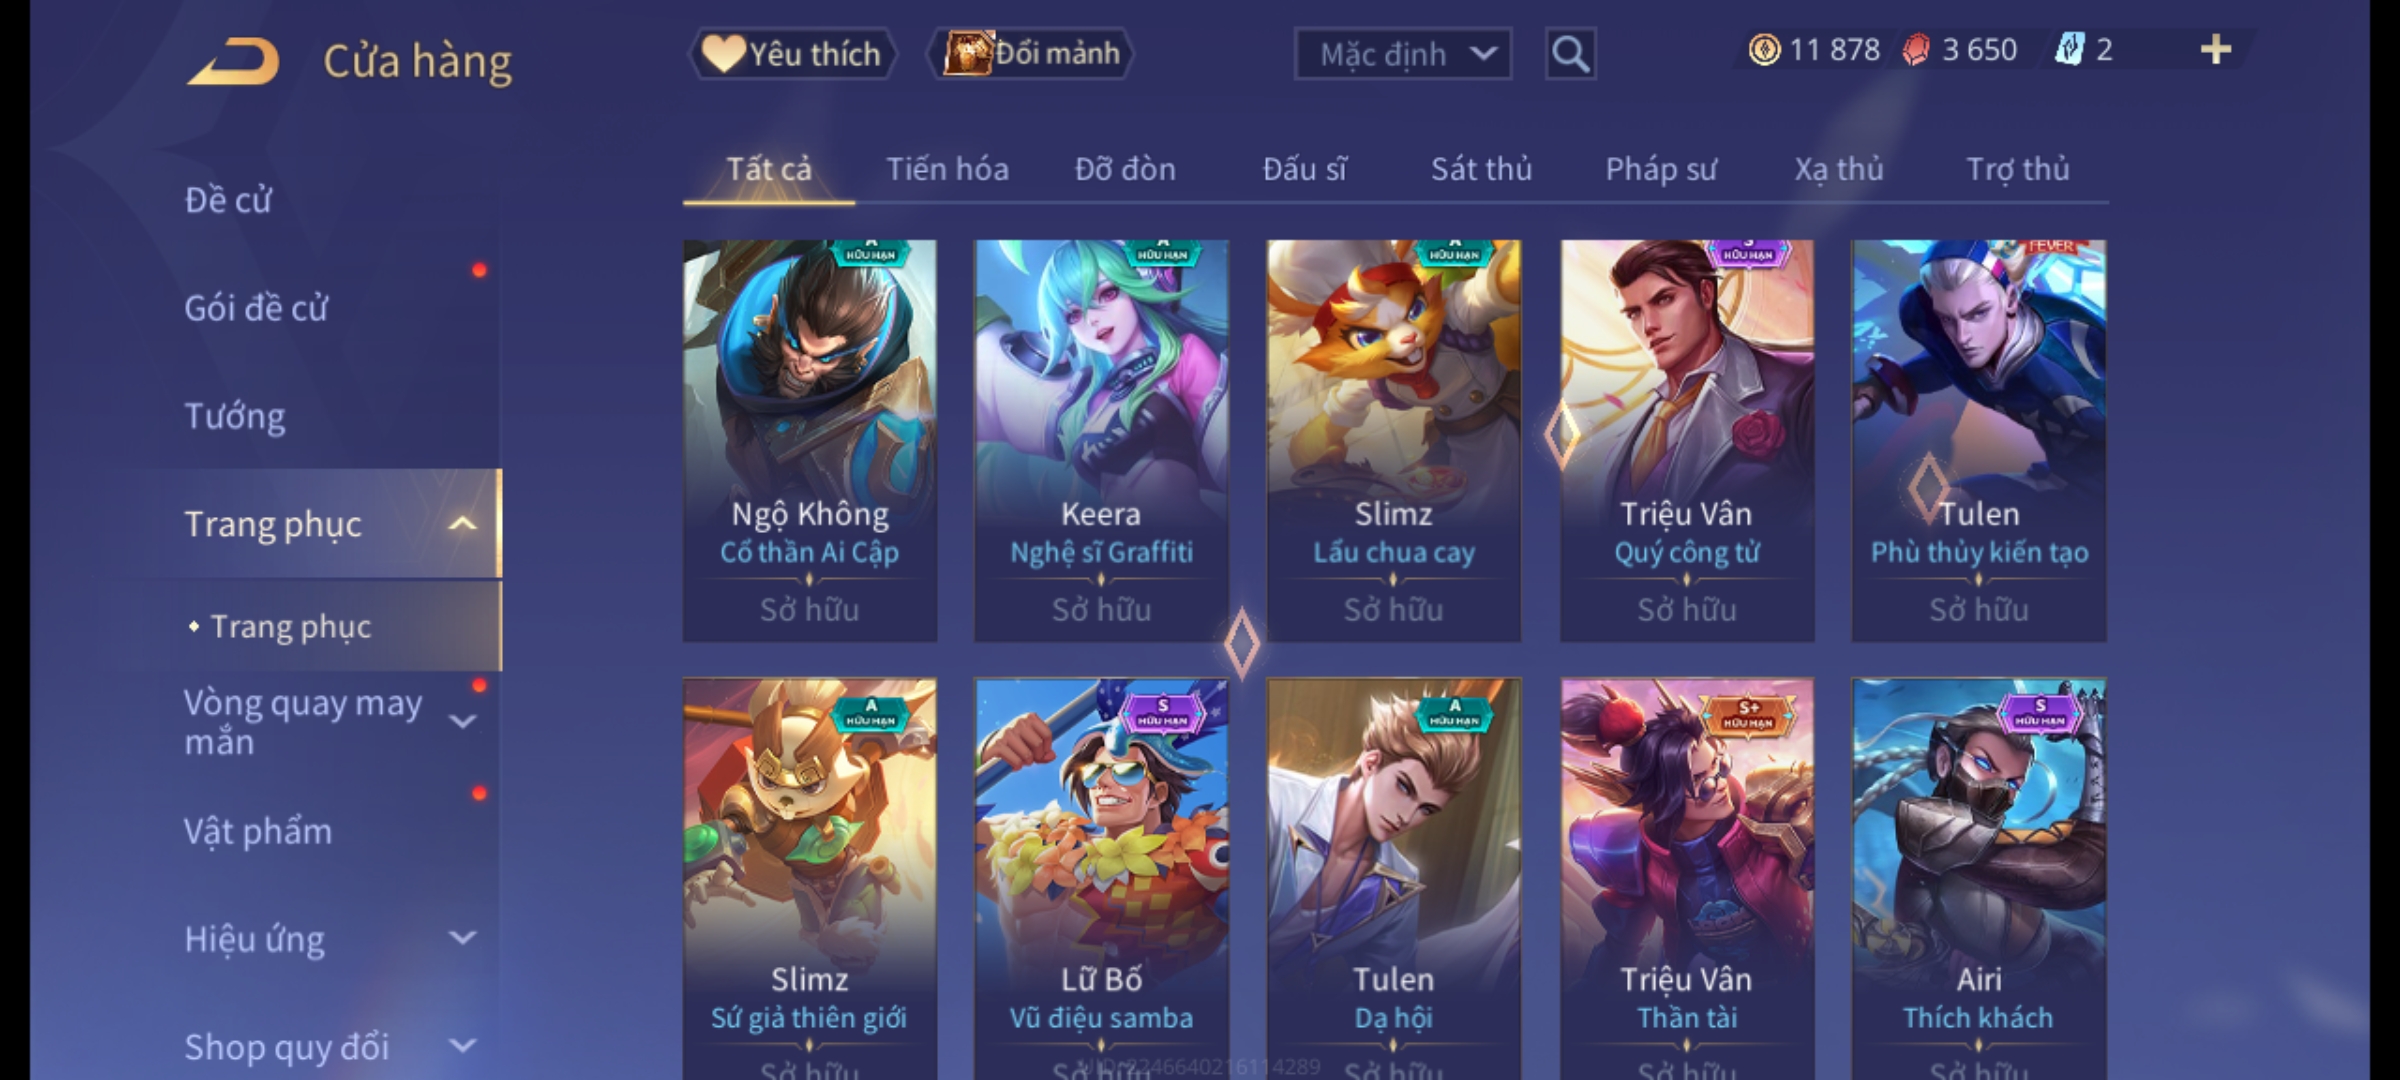Open Yêu thích heart favorites
Image resolution: width=2400 pixels, height=1080 pixels.
pyautogui.click(x=793, y=54)
